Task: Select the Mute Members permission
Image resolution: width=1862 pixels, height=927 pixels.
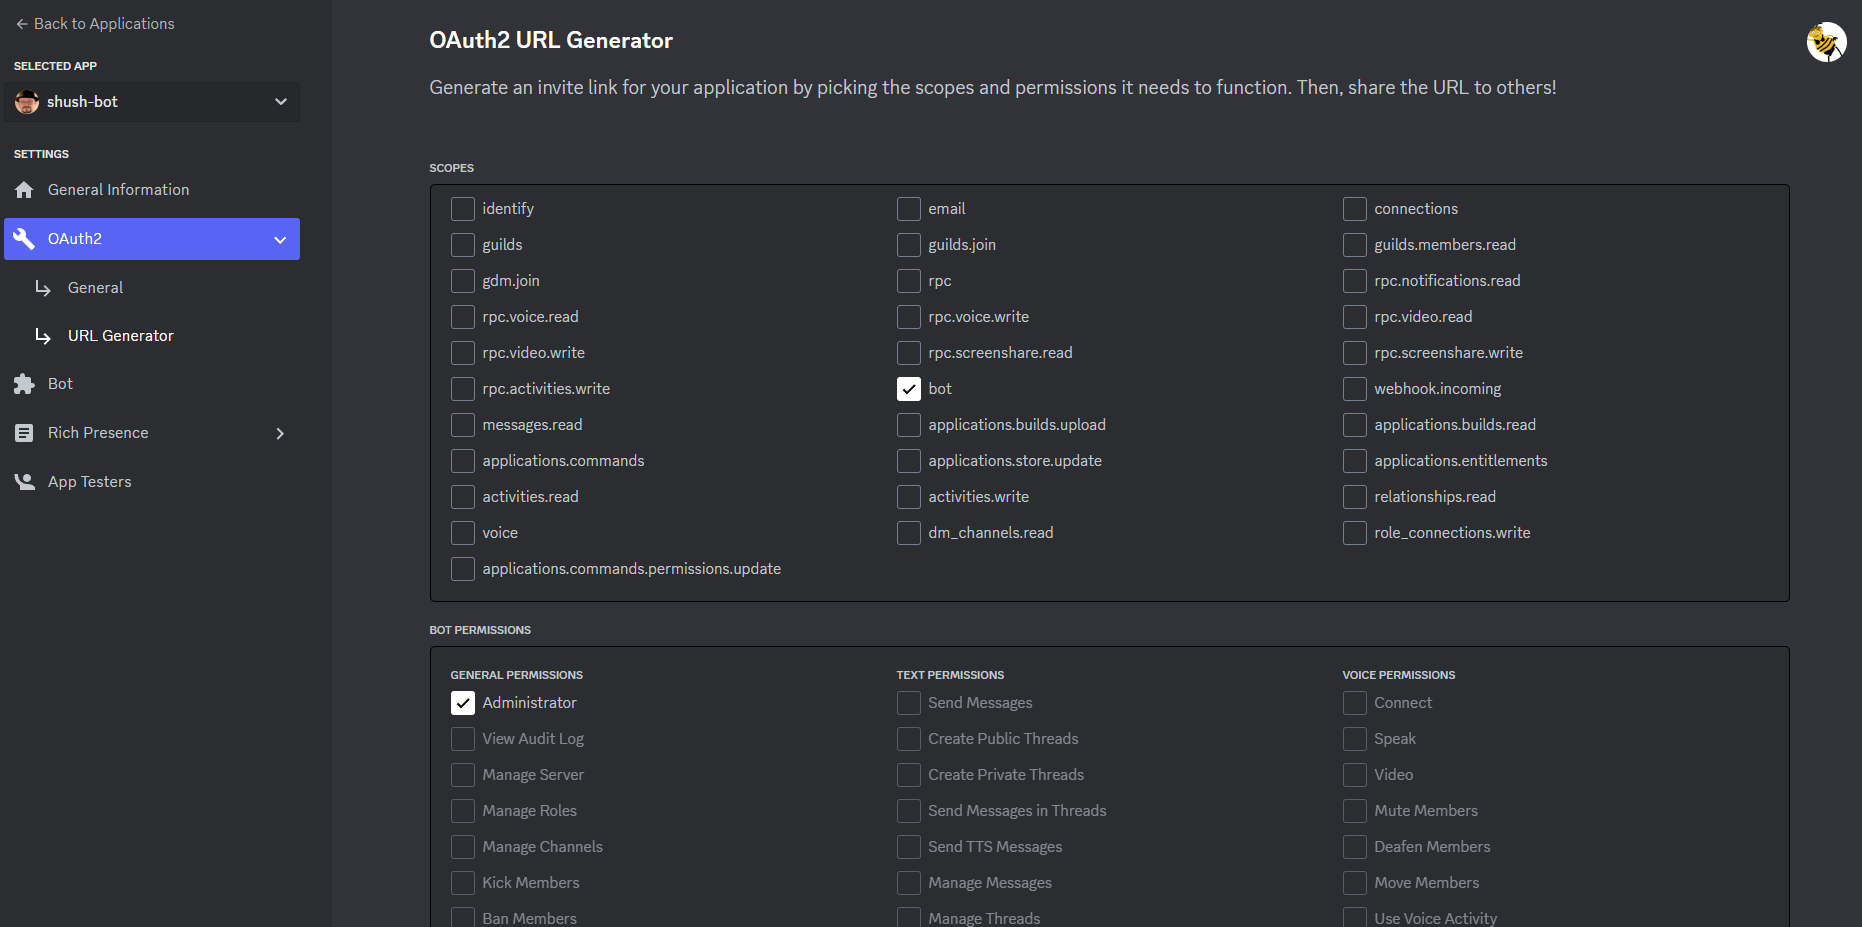Action: point(1354,811)
